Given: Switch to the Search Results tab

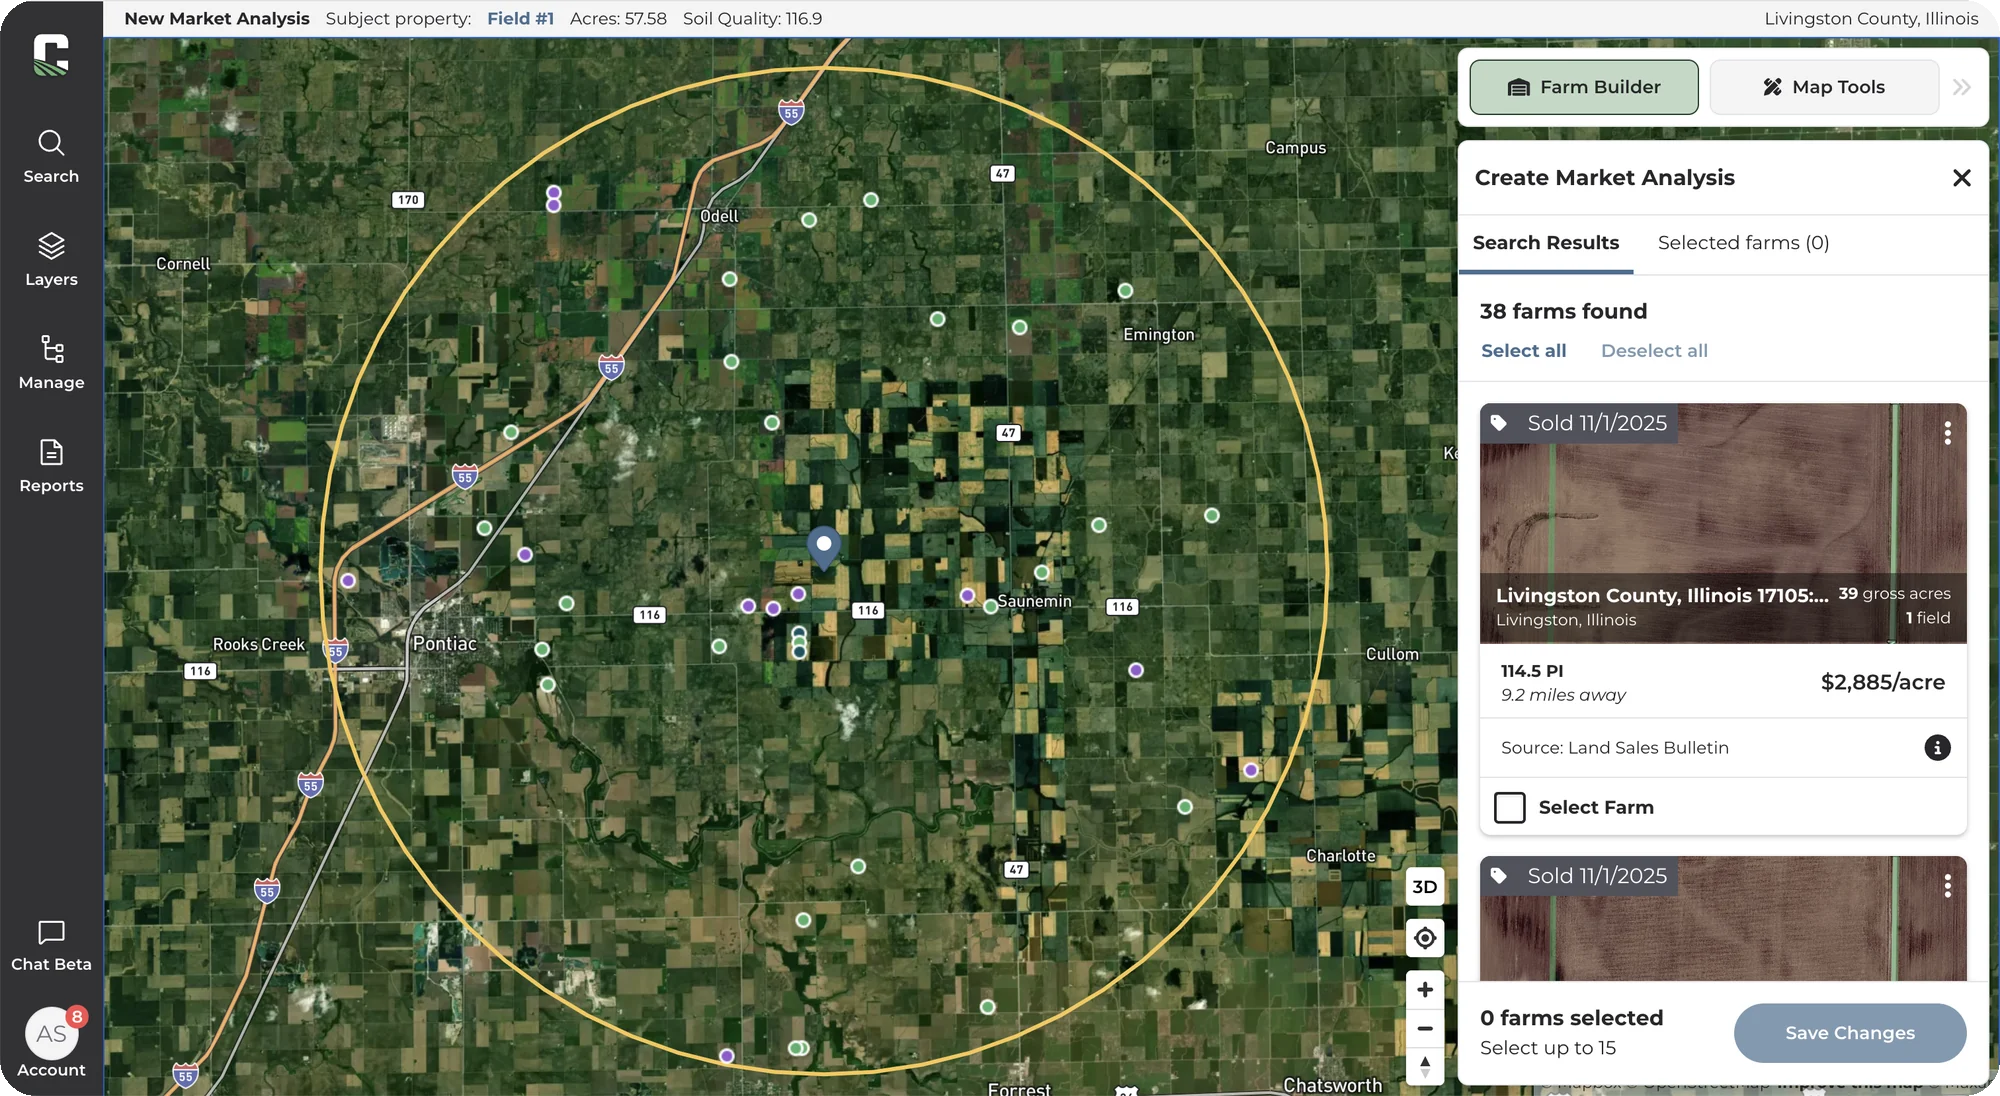Looking at the screenshot, I should point(1546,243).
